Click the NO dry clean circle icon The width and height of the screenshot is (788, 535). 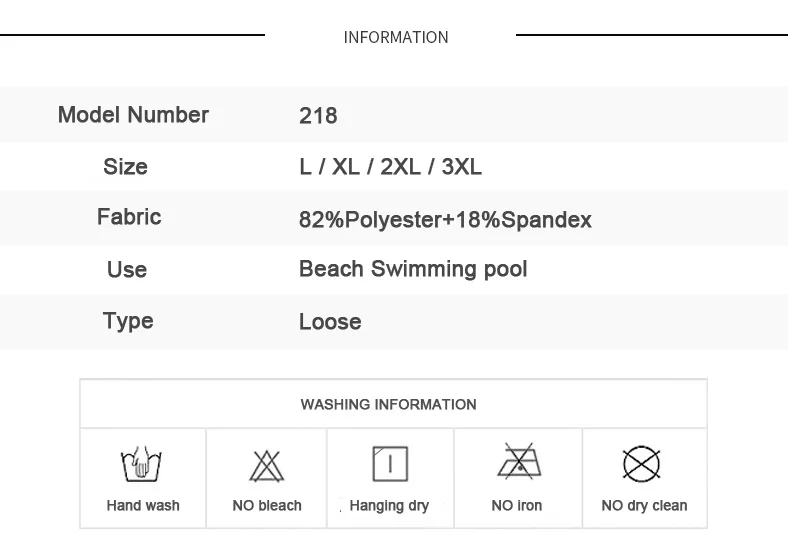pos(641,464)
